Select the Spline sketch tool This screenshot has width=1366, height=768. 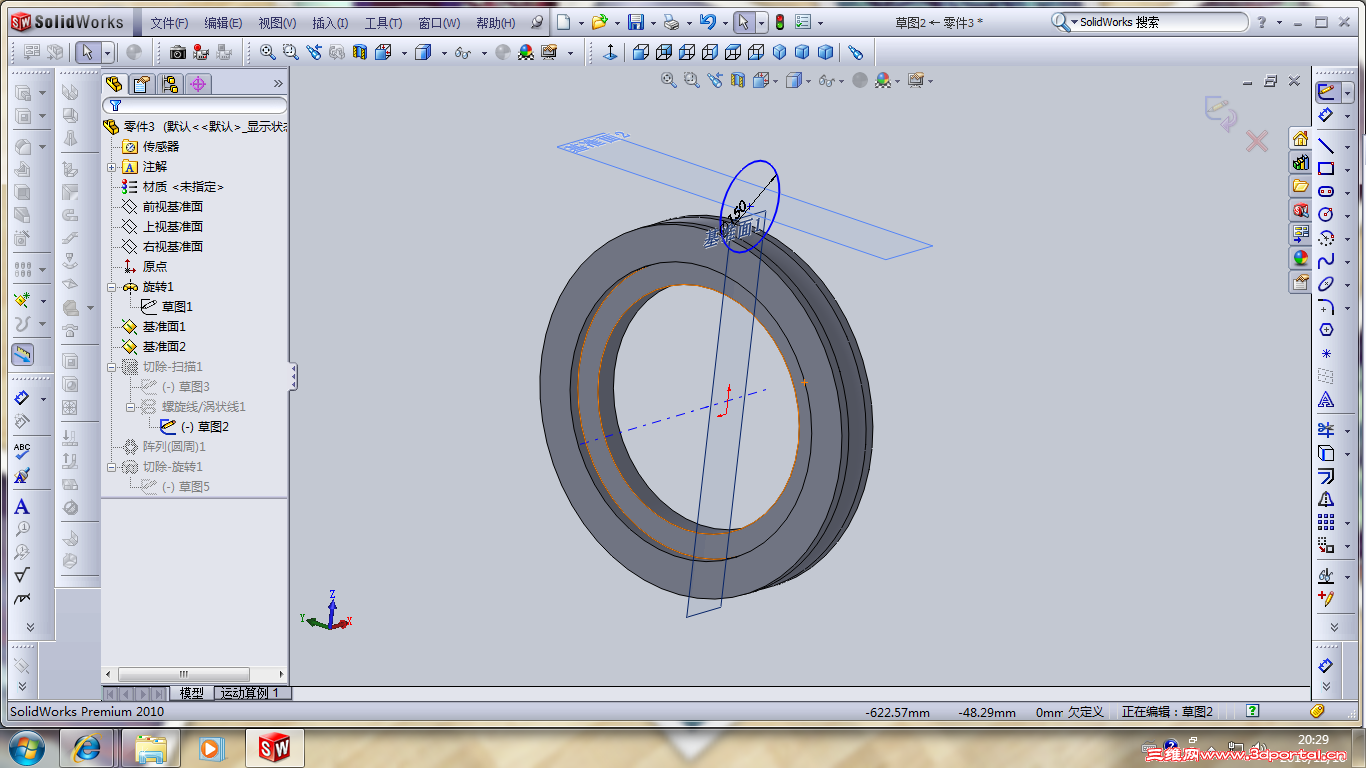pos(1326,261)
